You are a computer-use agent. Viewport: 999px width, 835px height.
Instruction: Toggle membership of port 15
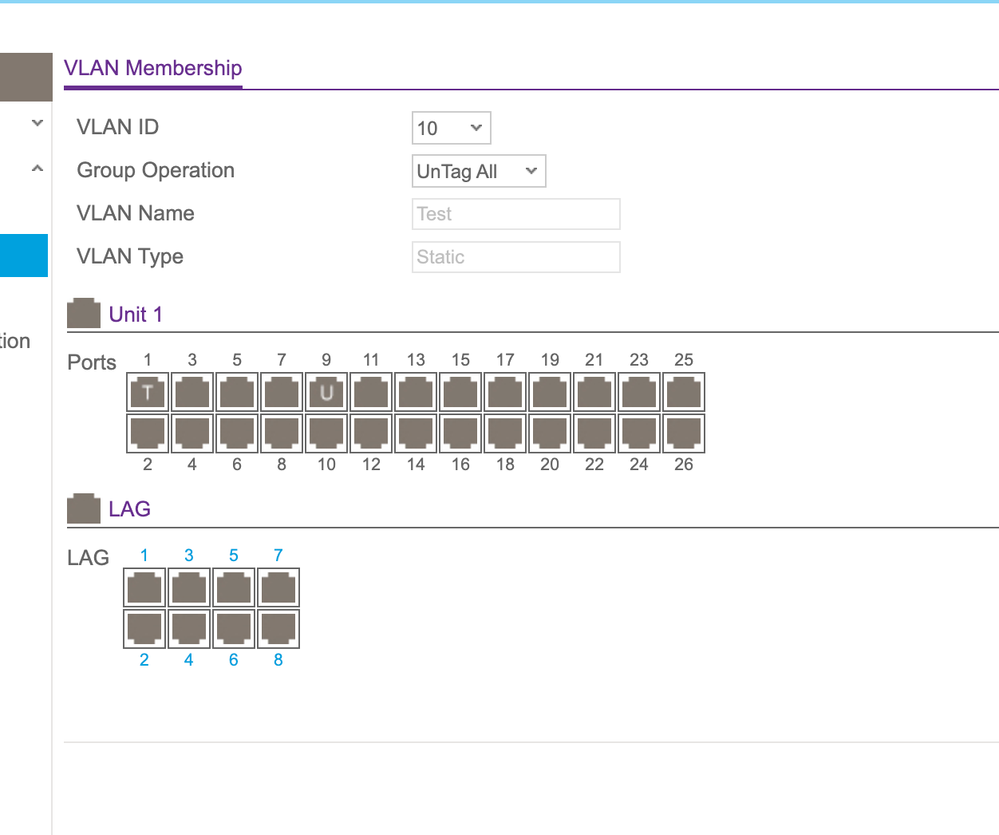pyautogui.click(x=460, y=392)
